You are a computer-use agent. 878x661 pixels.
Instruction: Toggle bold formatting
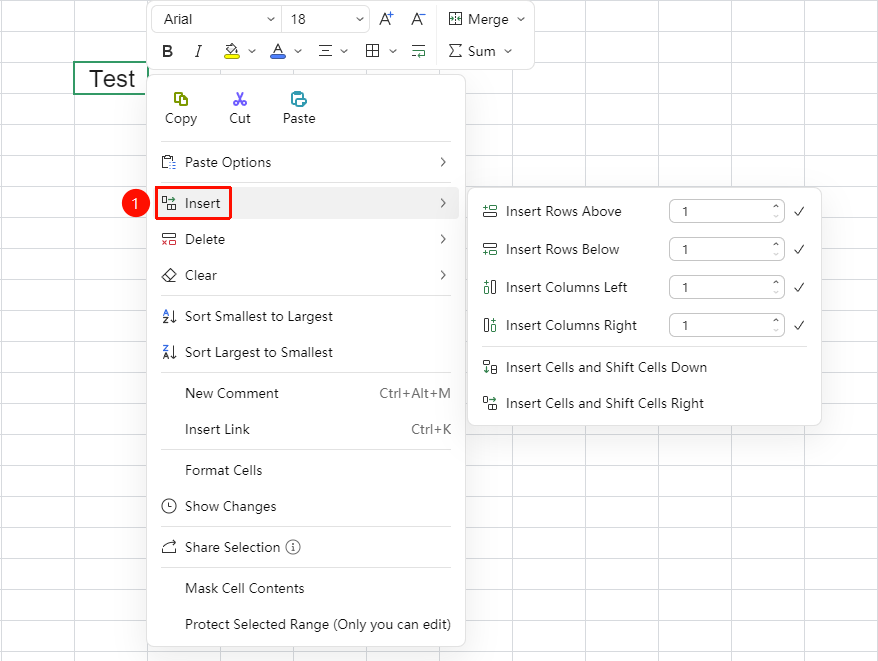[x=167, y=52]
